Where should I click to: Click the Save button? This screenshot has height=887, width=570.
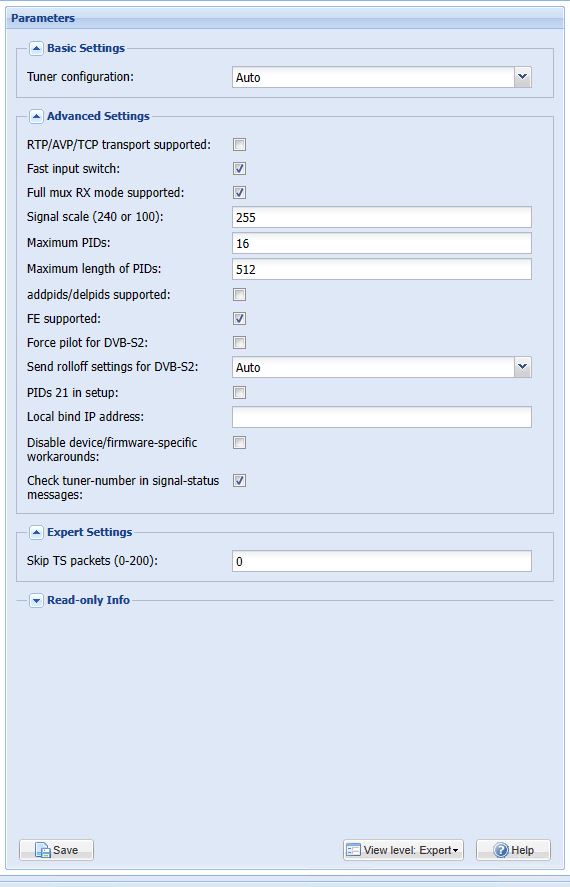57,850
